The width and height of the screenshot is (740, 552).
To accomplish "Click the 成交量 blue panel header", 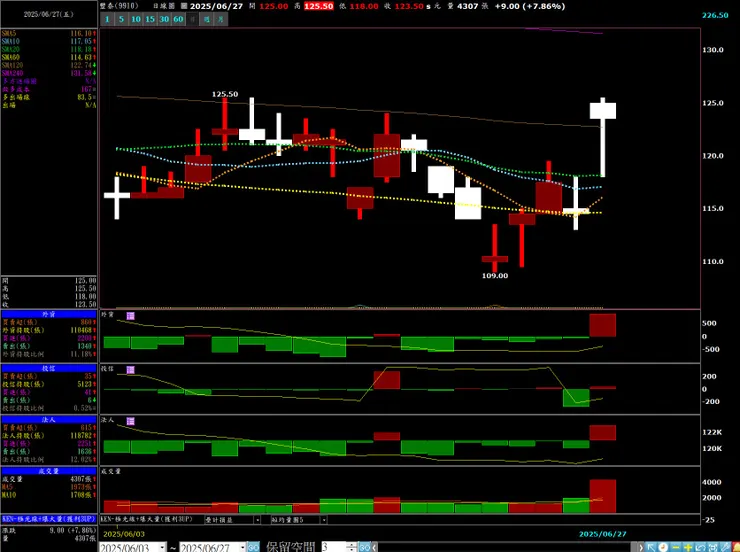I will click(x=49, y=471).
